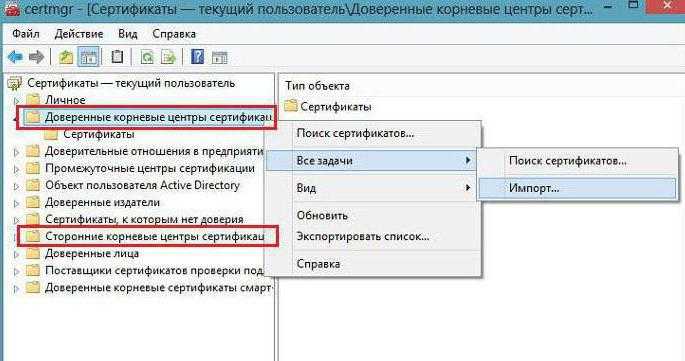
Task: Expand Сертификаты, к которым нет доверия arrow
Action: pos(17,220)
